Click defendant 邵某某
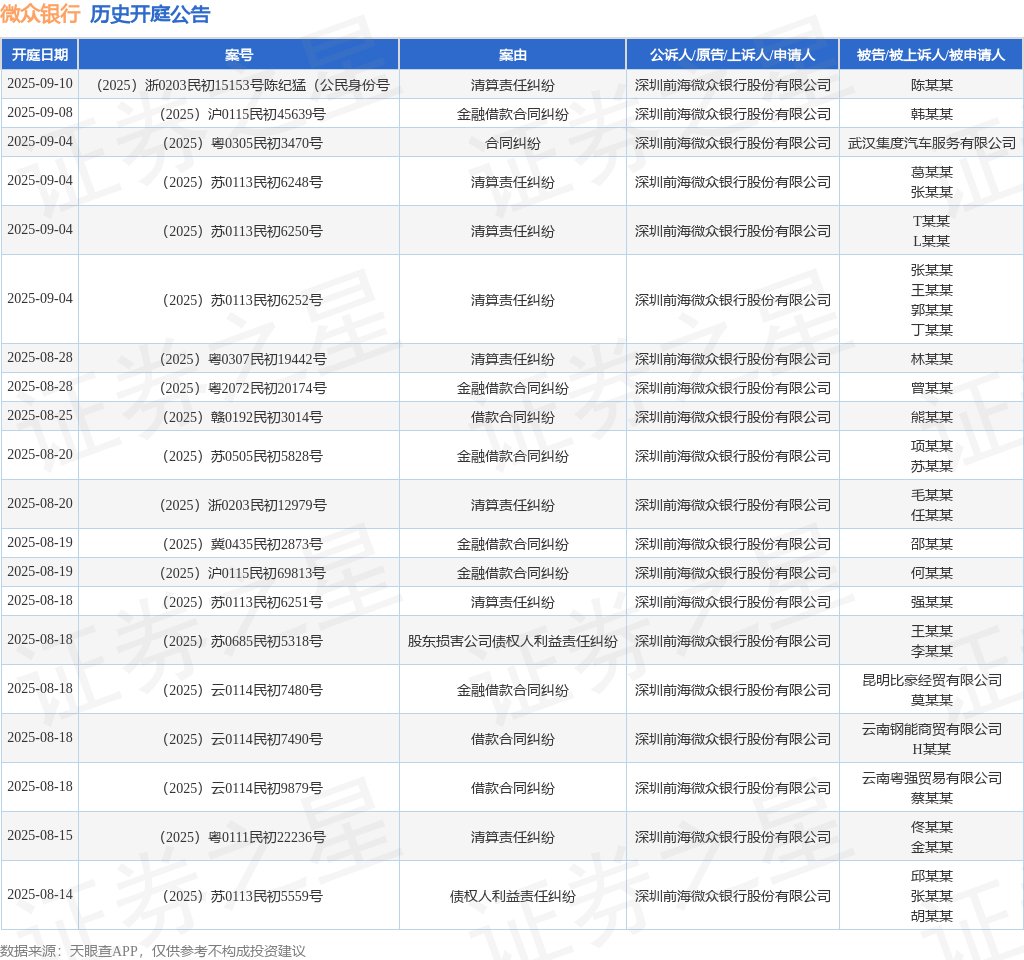The image size is (1024, 960). point(932,544)
